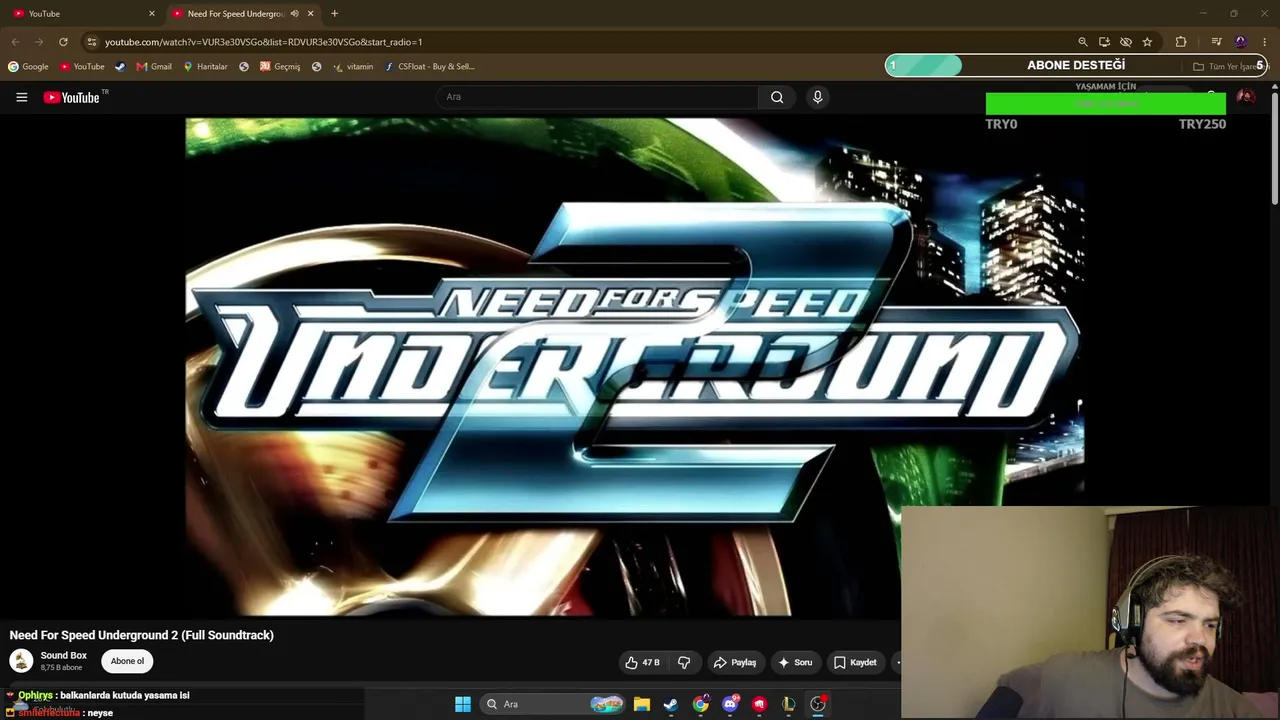Open the browser zoom magnifier icon
The image size is (1280, 720).
pyautogui.click(x=1082, y=42)
